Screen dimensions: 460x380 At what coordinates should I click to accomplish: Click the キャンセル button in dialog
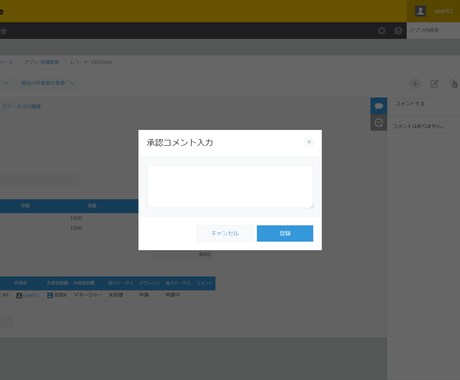(225, 233)
